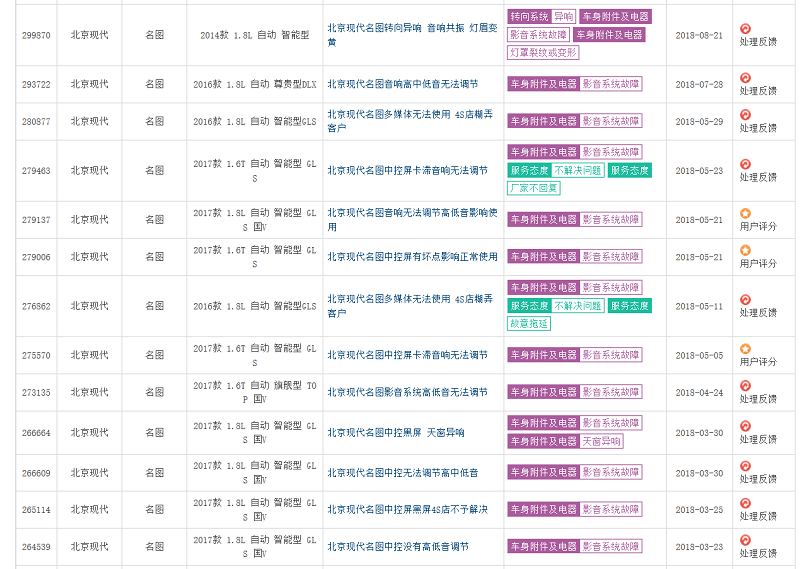Open the 北京现代名图音响高中低音无法调节 complaint link

point(403,84)
